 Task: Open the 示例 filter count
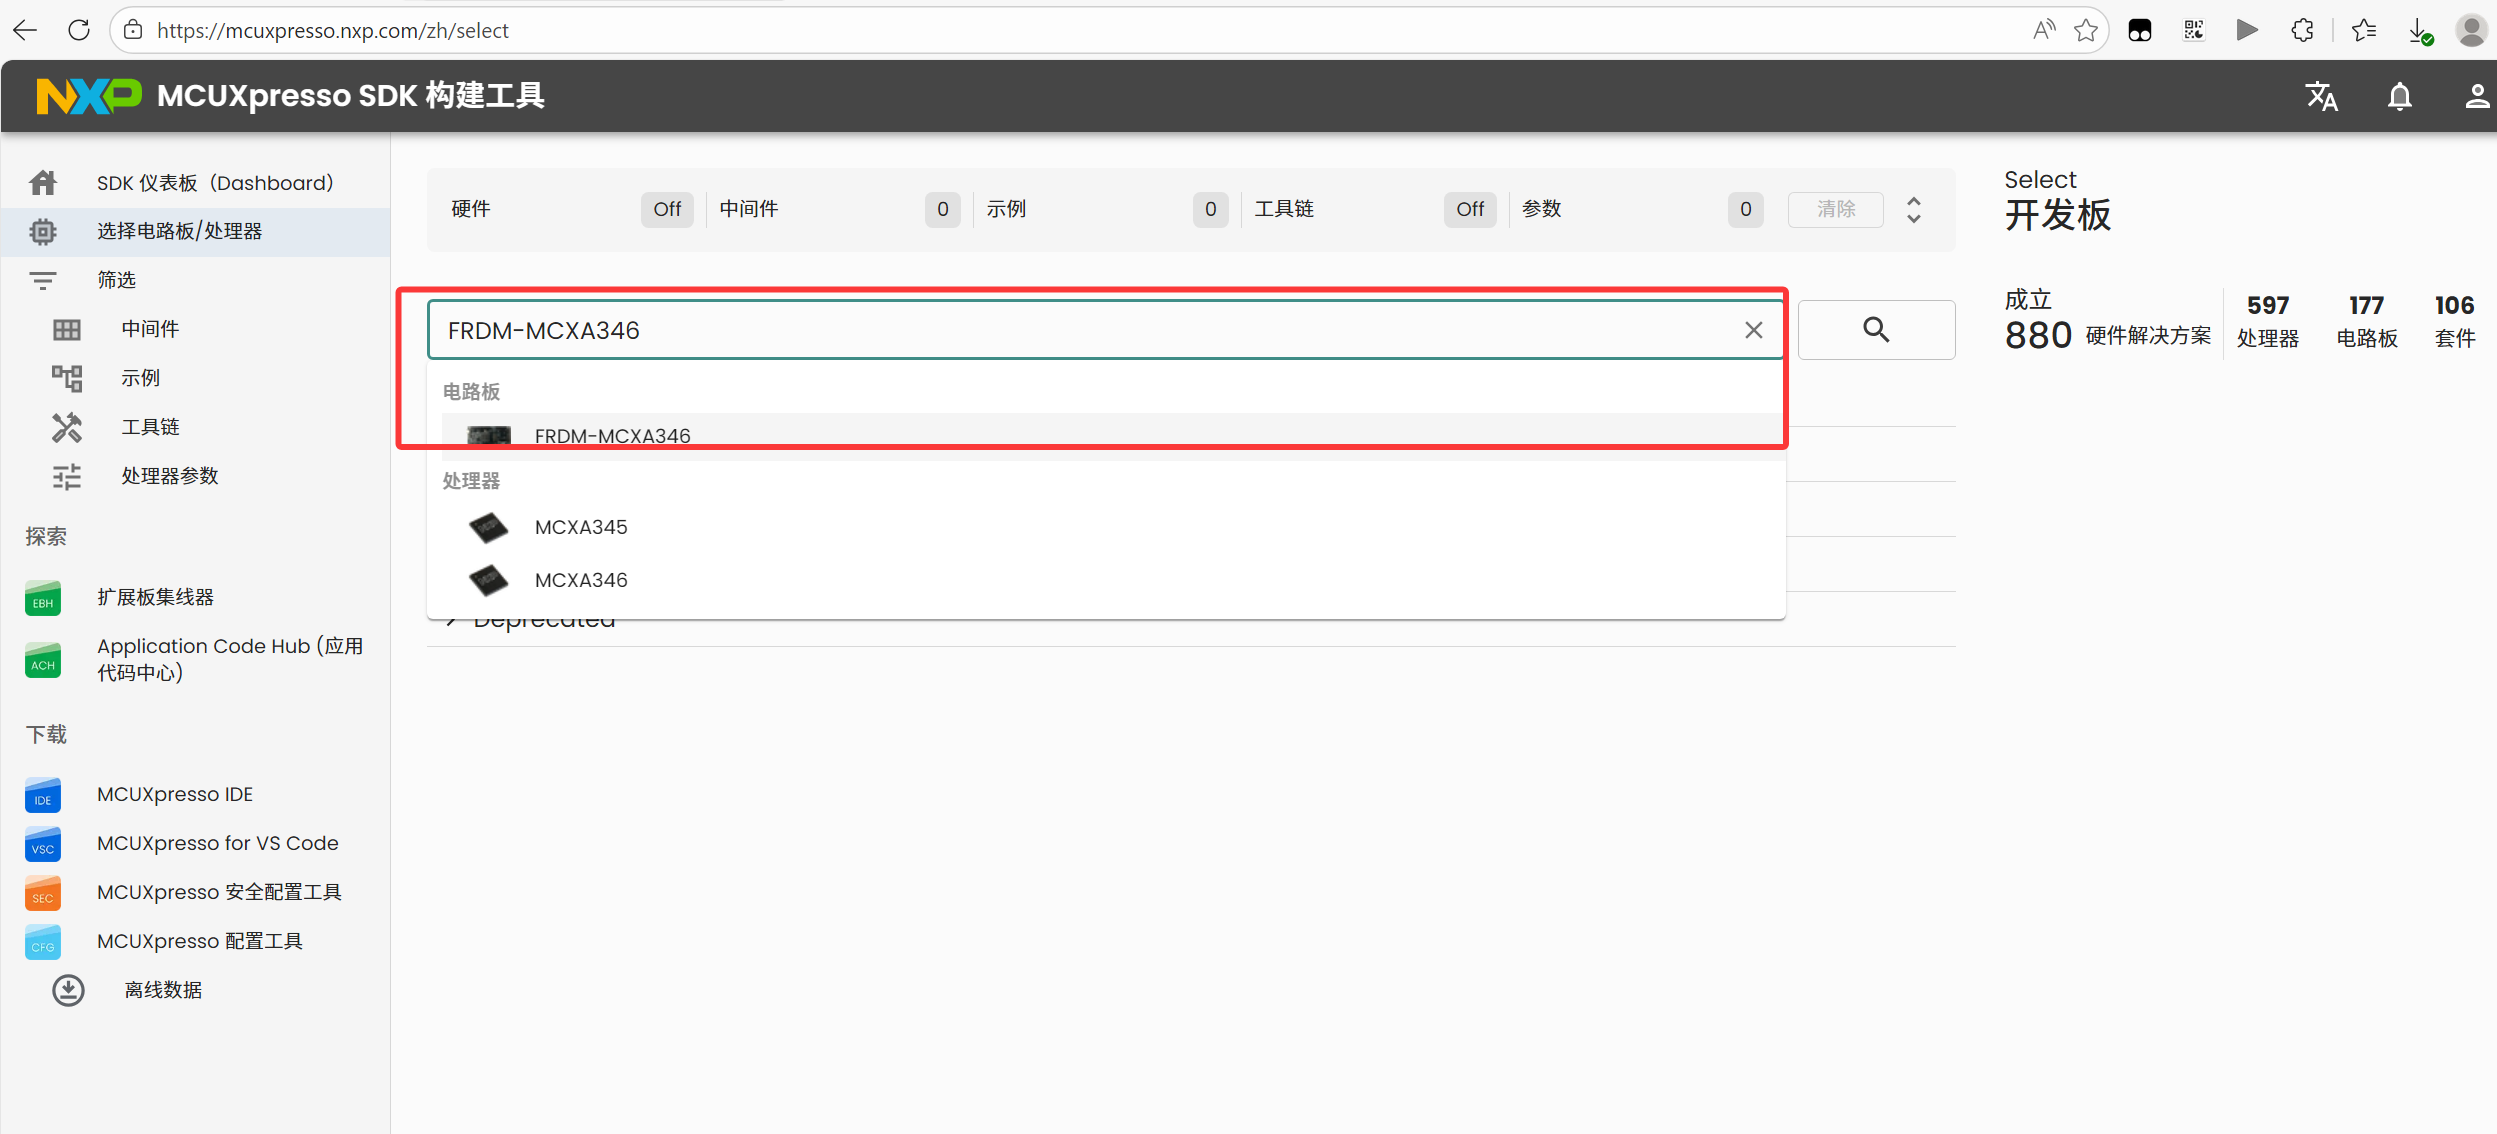(x=1210, y=209)
